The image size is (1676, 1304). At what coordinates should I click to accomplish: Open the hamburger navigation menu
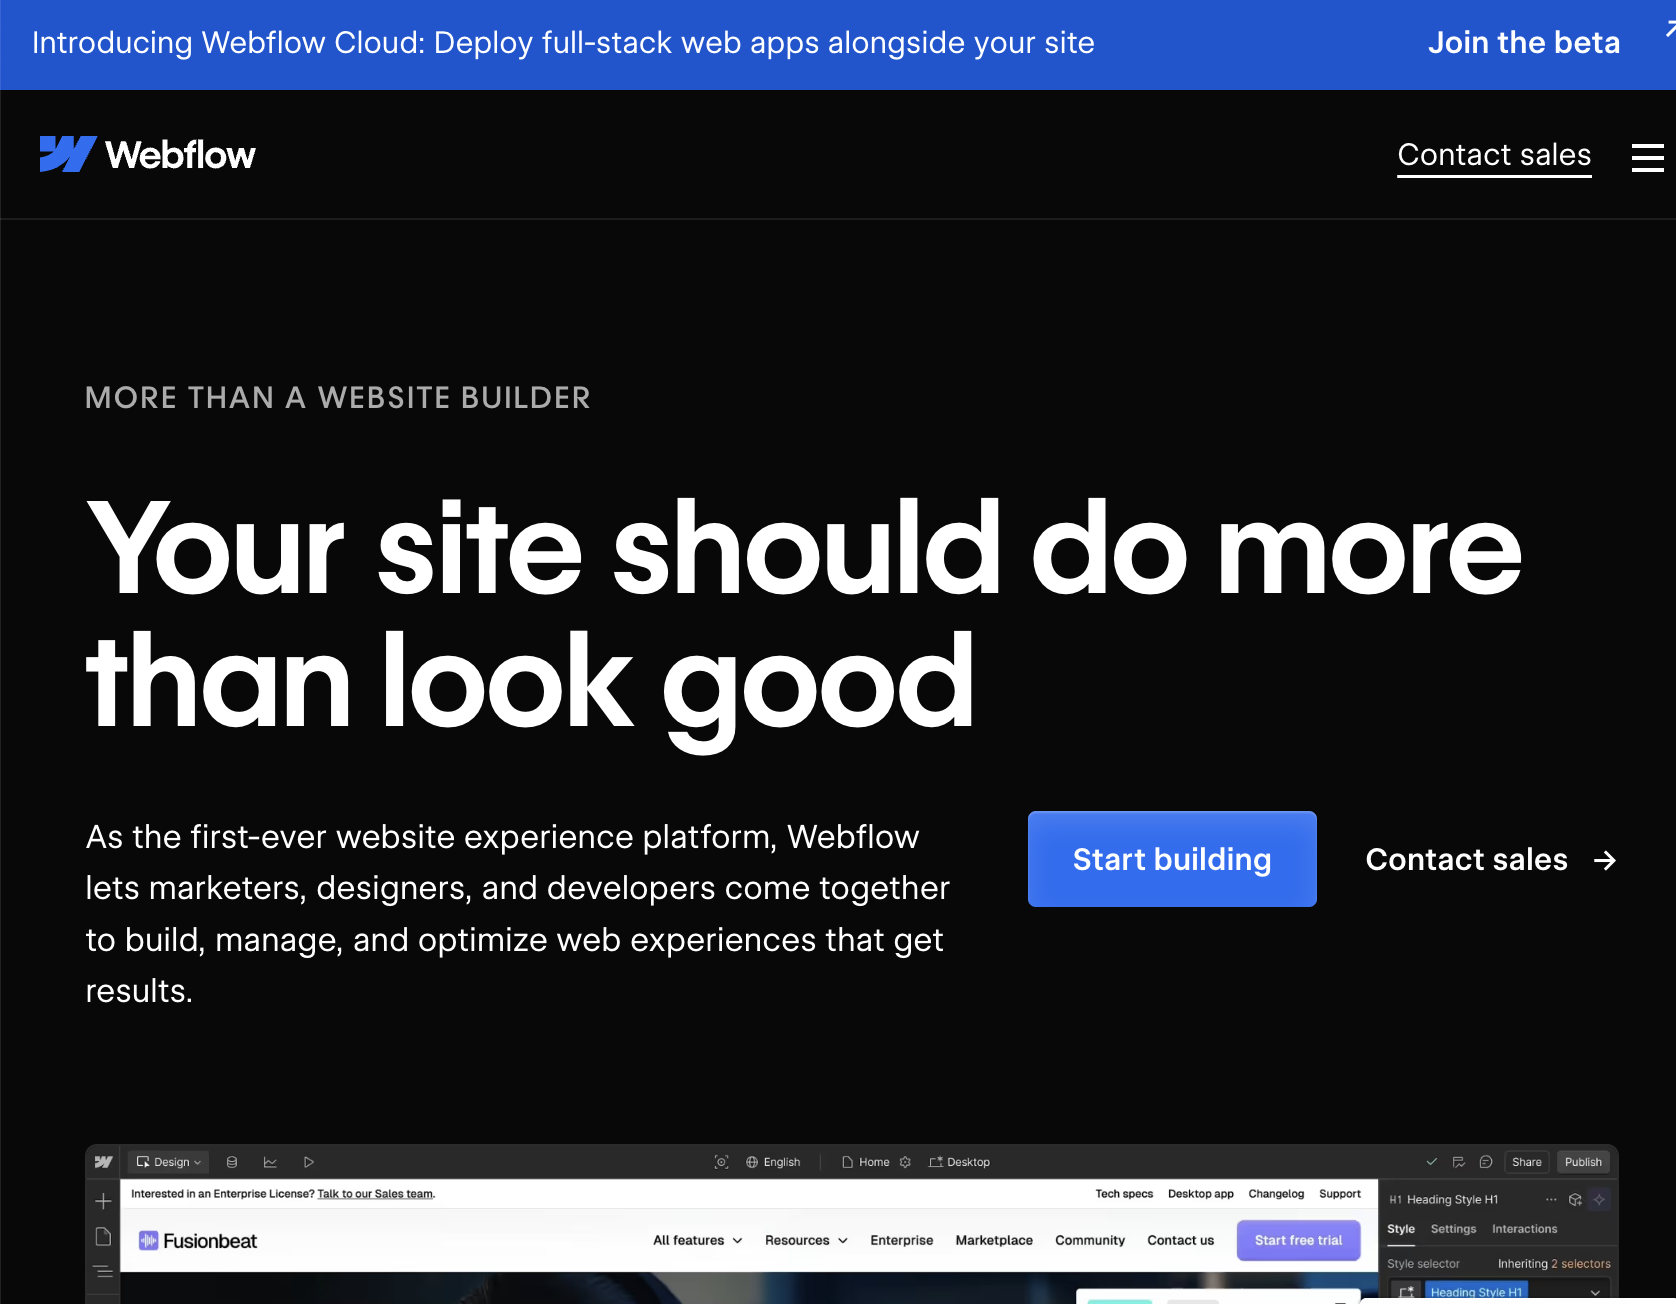1647,157
